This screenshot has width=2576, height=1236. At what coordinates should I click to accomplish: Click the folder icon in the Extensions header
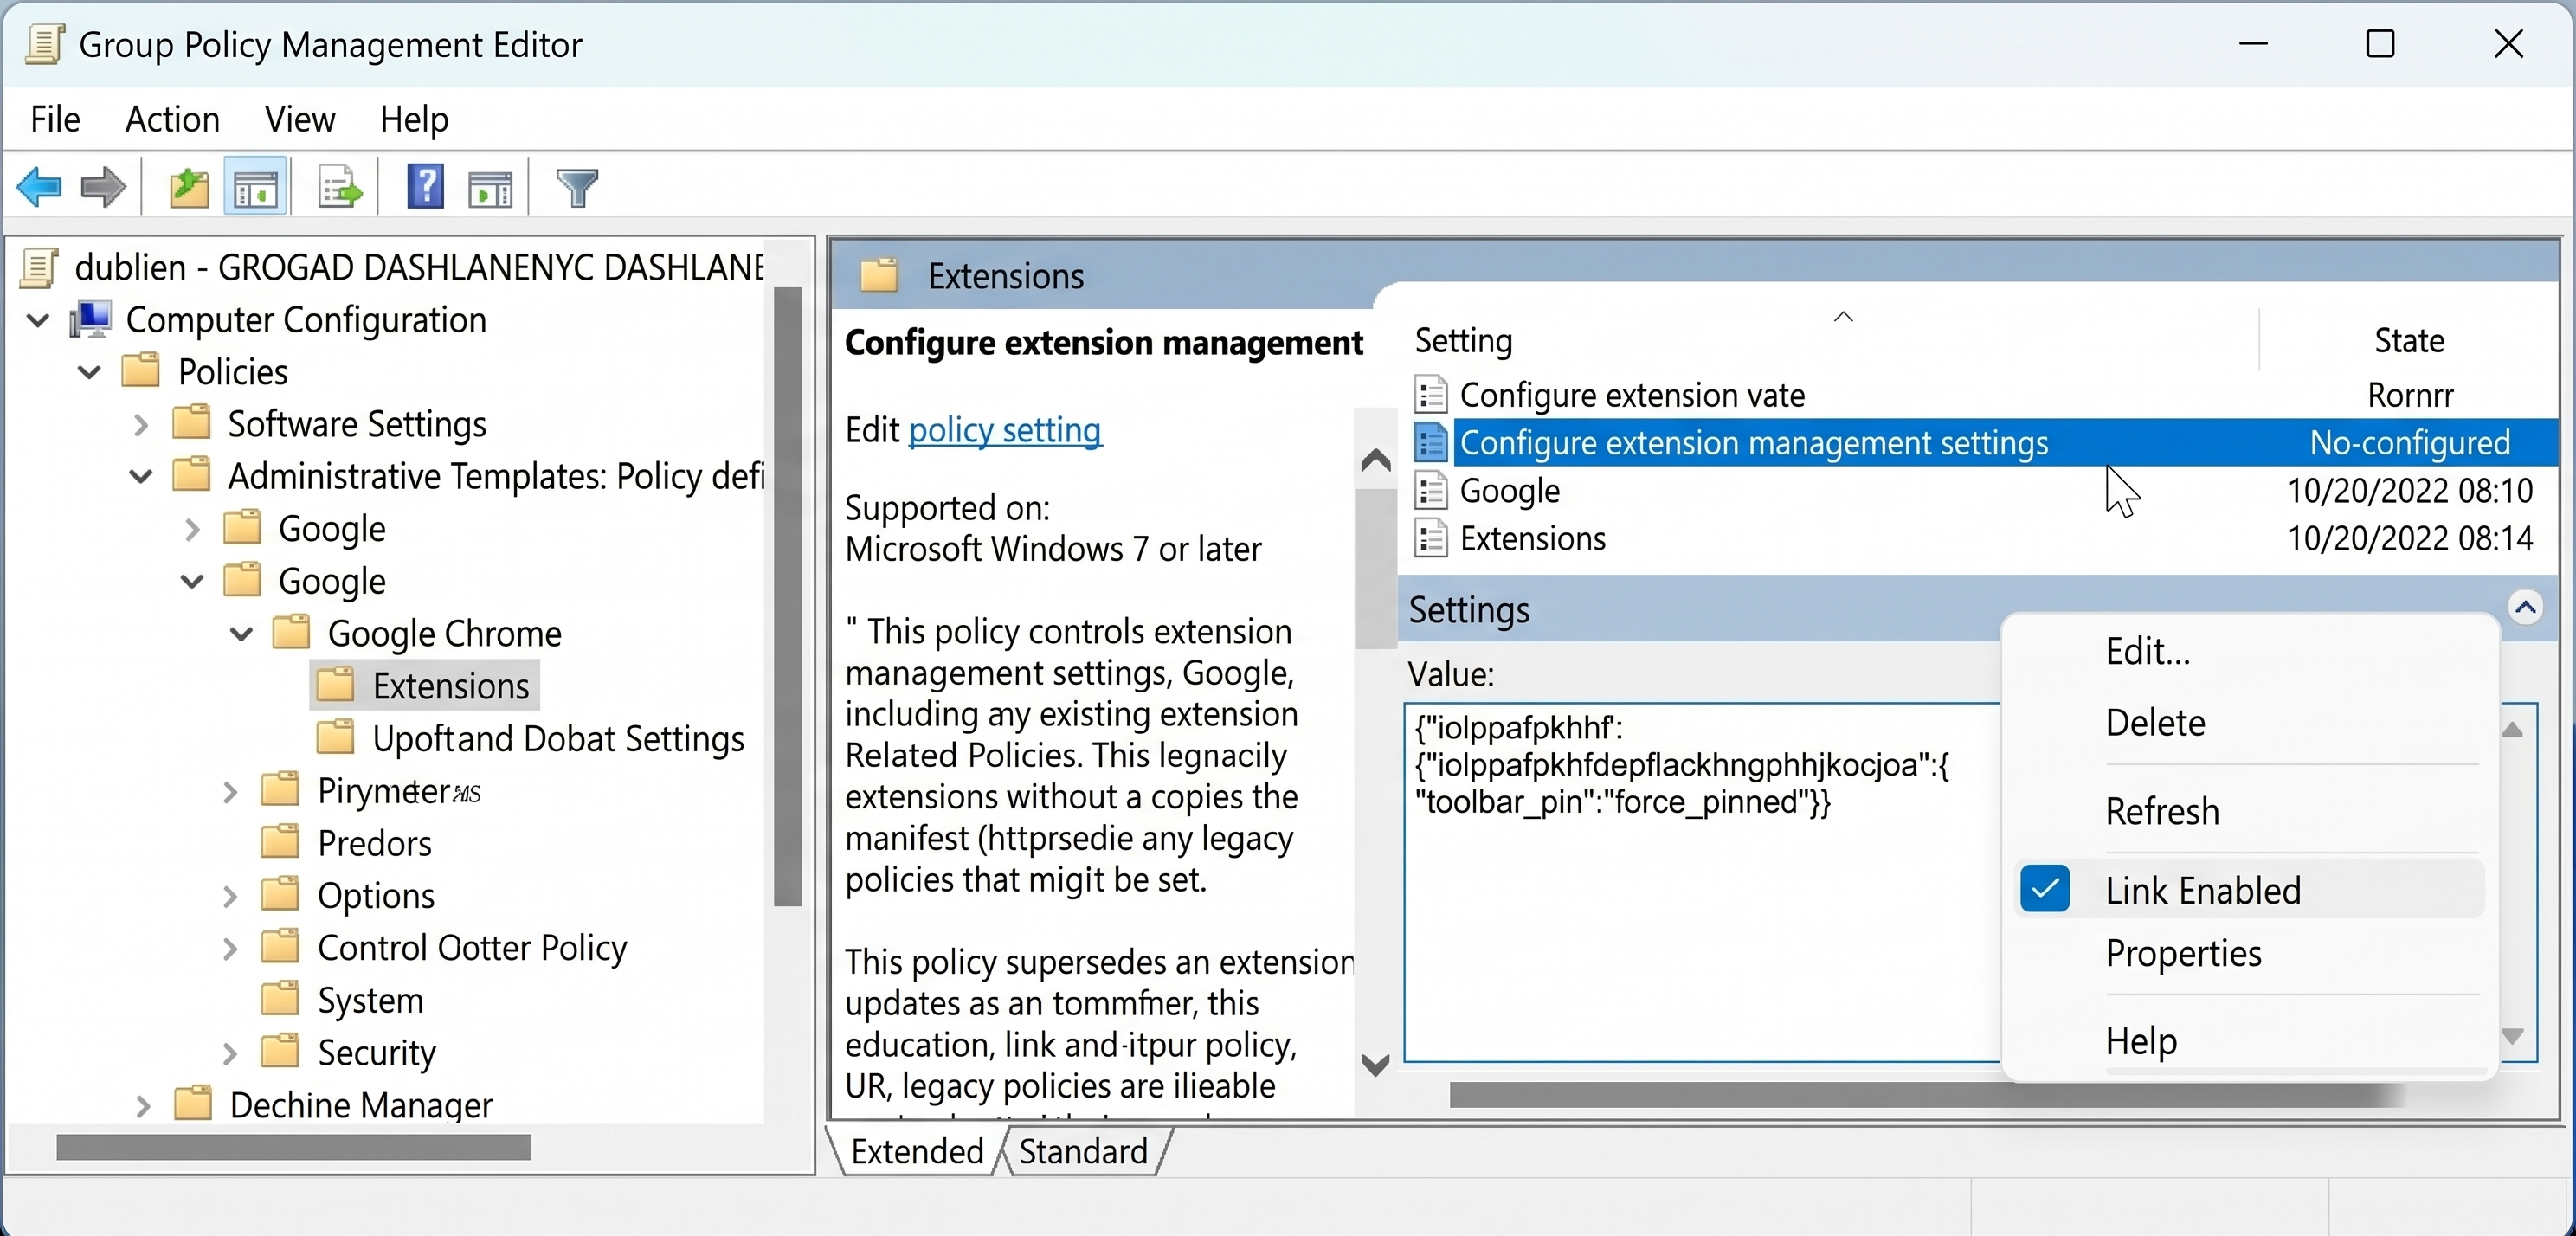[x=880, y=275]
